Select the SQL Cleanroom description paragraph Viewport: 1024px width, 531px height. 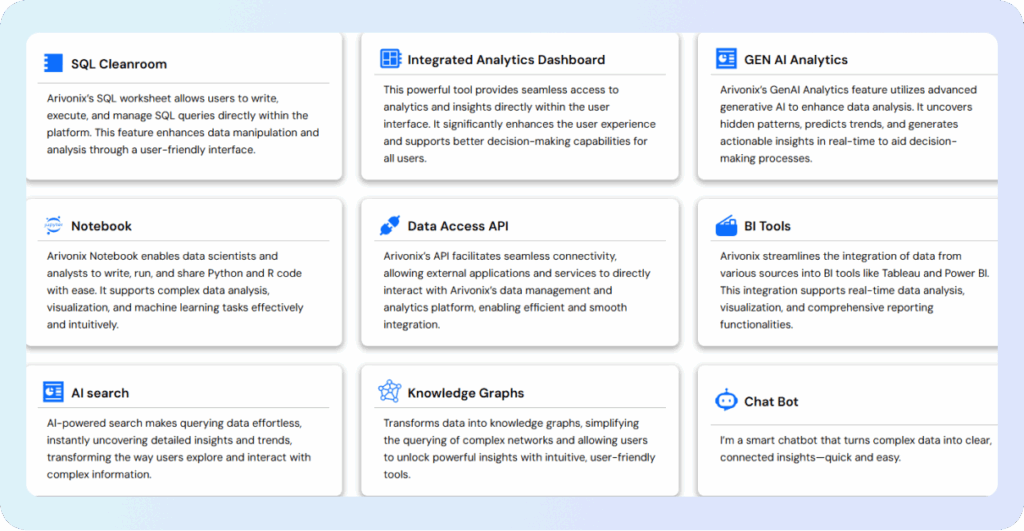click(x=183, y=124)
